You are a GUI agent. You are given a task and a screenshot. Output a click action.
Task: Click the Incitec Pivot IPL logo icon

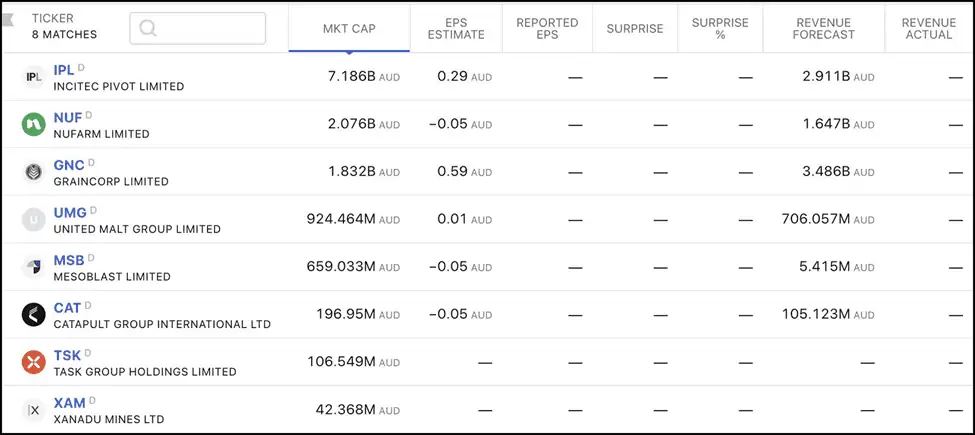coord(34,77)
